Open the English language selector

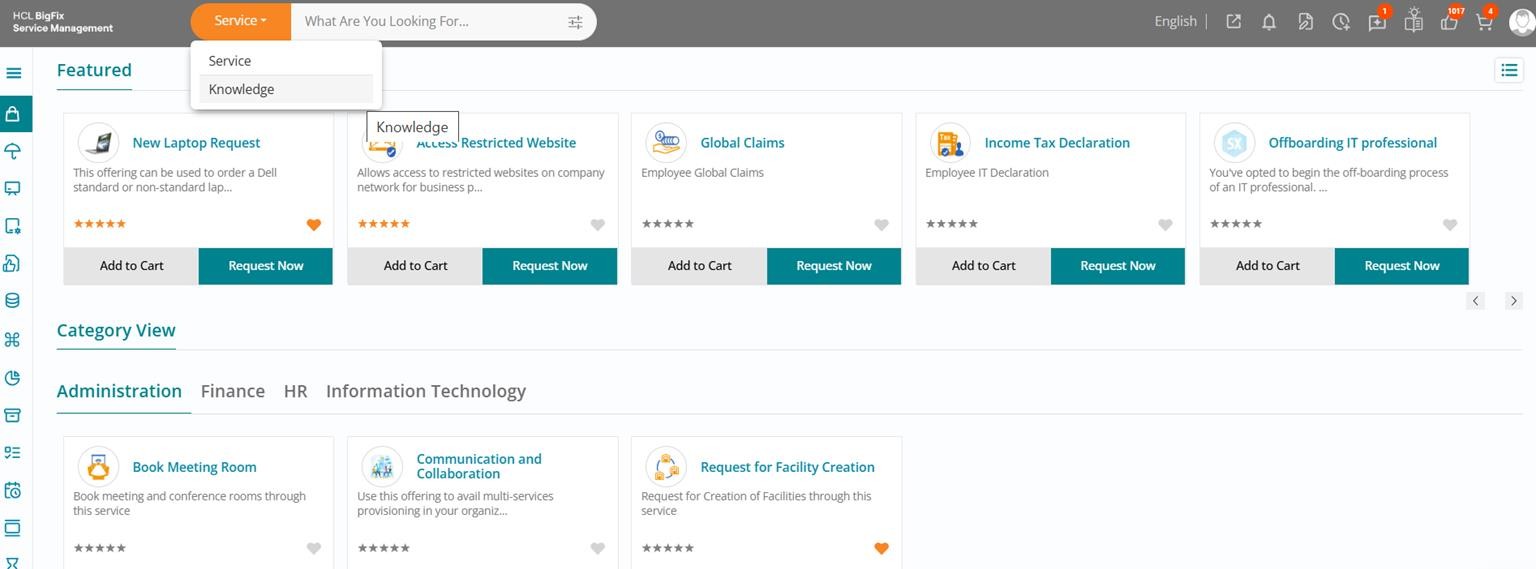coord(1175,21)
